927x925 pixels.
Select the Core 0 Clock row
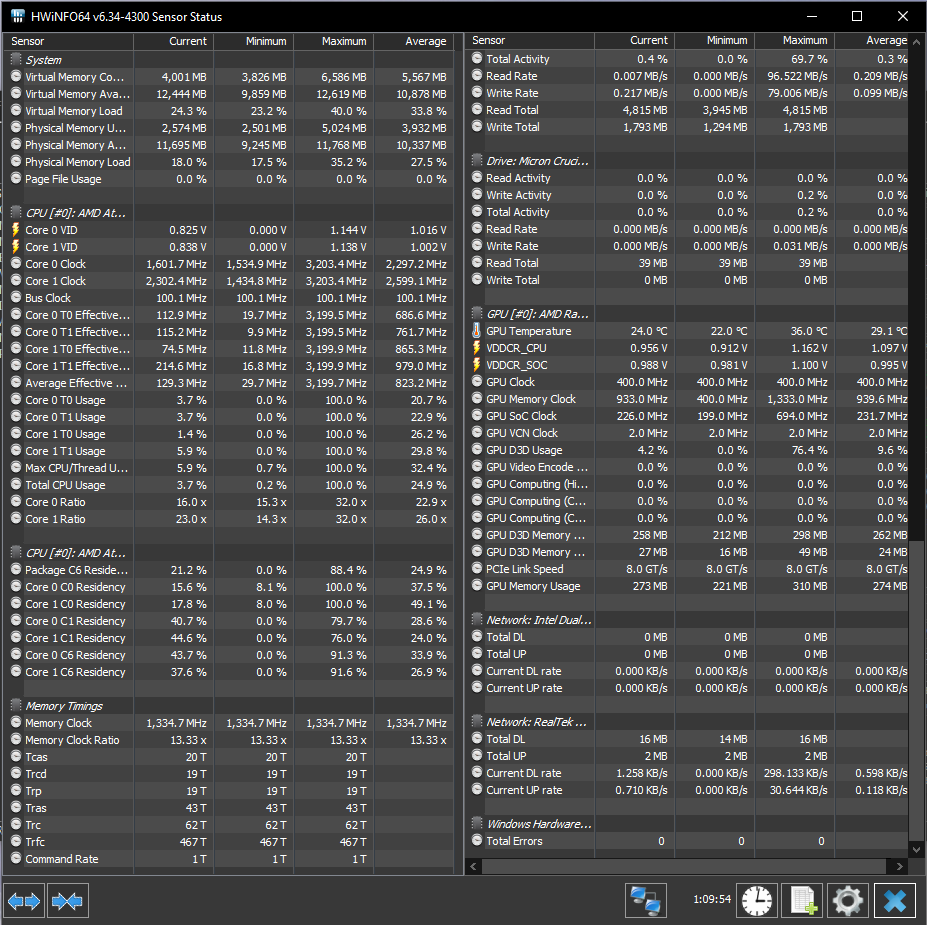point(228,264)
